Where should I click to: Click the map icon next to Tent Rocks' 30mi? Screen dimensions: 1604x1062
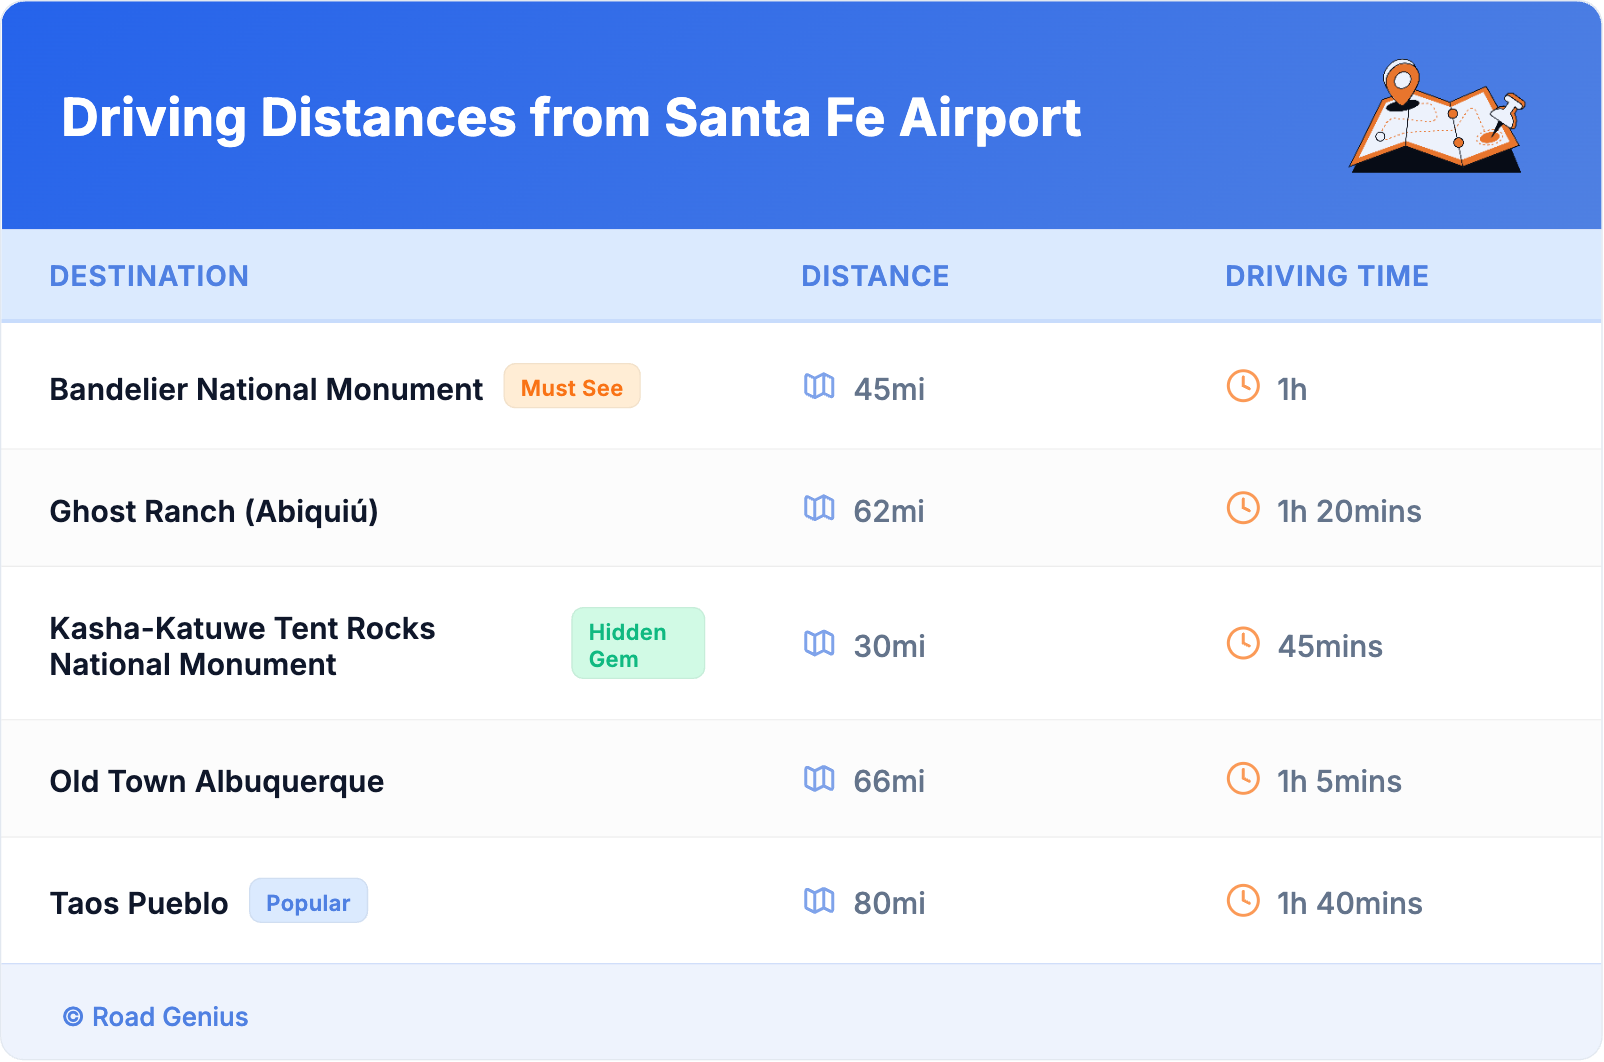[819, 646]
